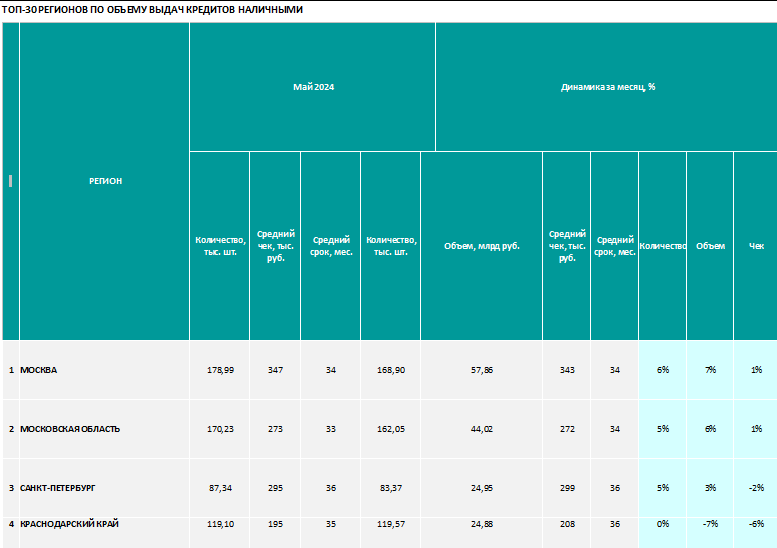This screenshot has height=548, width=777.
Task: Click the -2% cell in САНКТ-ПЕТЕРБУРГ row
Action: pos(756,488)
